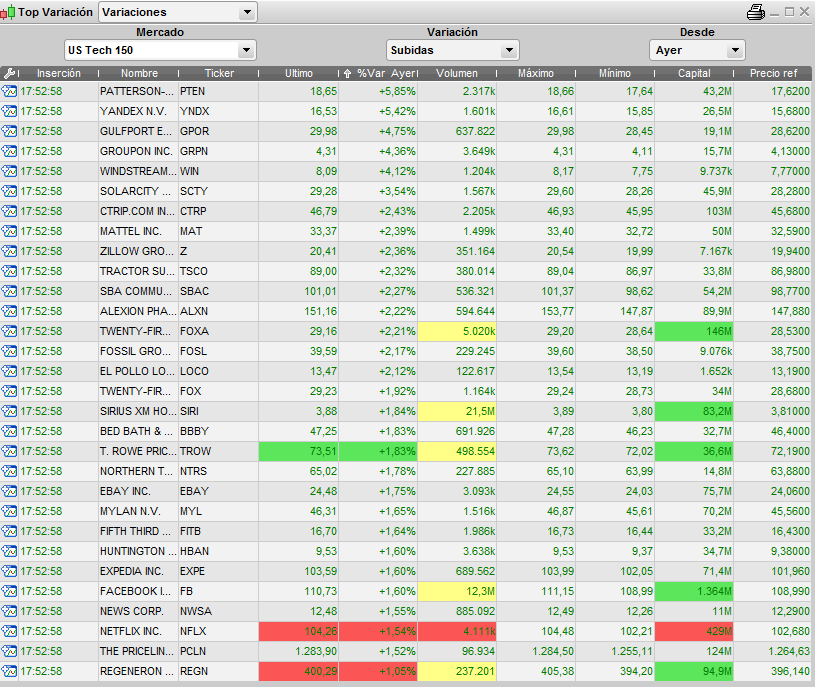Click the print icon in title bar
Image resolution: width=815 pixels, height=687 pixels.
point(756,12)
